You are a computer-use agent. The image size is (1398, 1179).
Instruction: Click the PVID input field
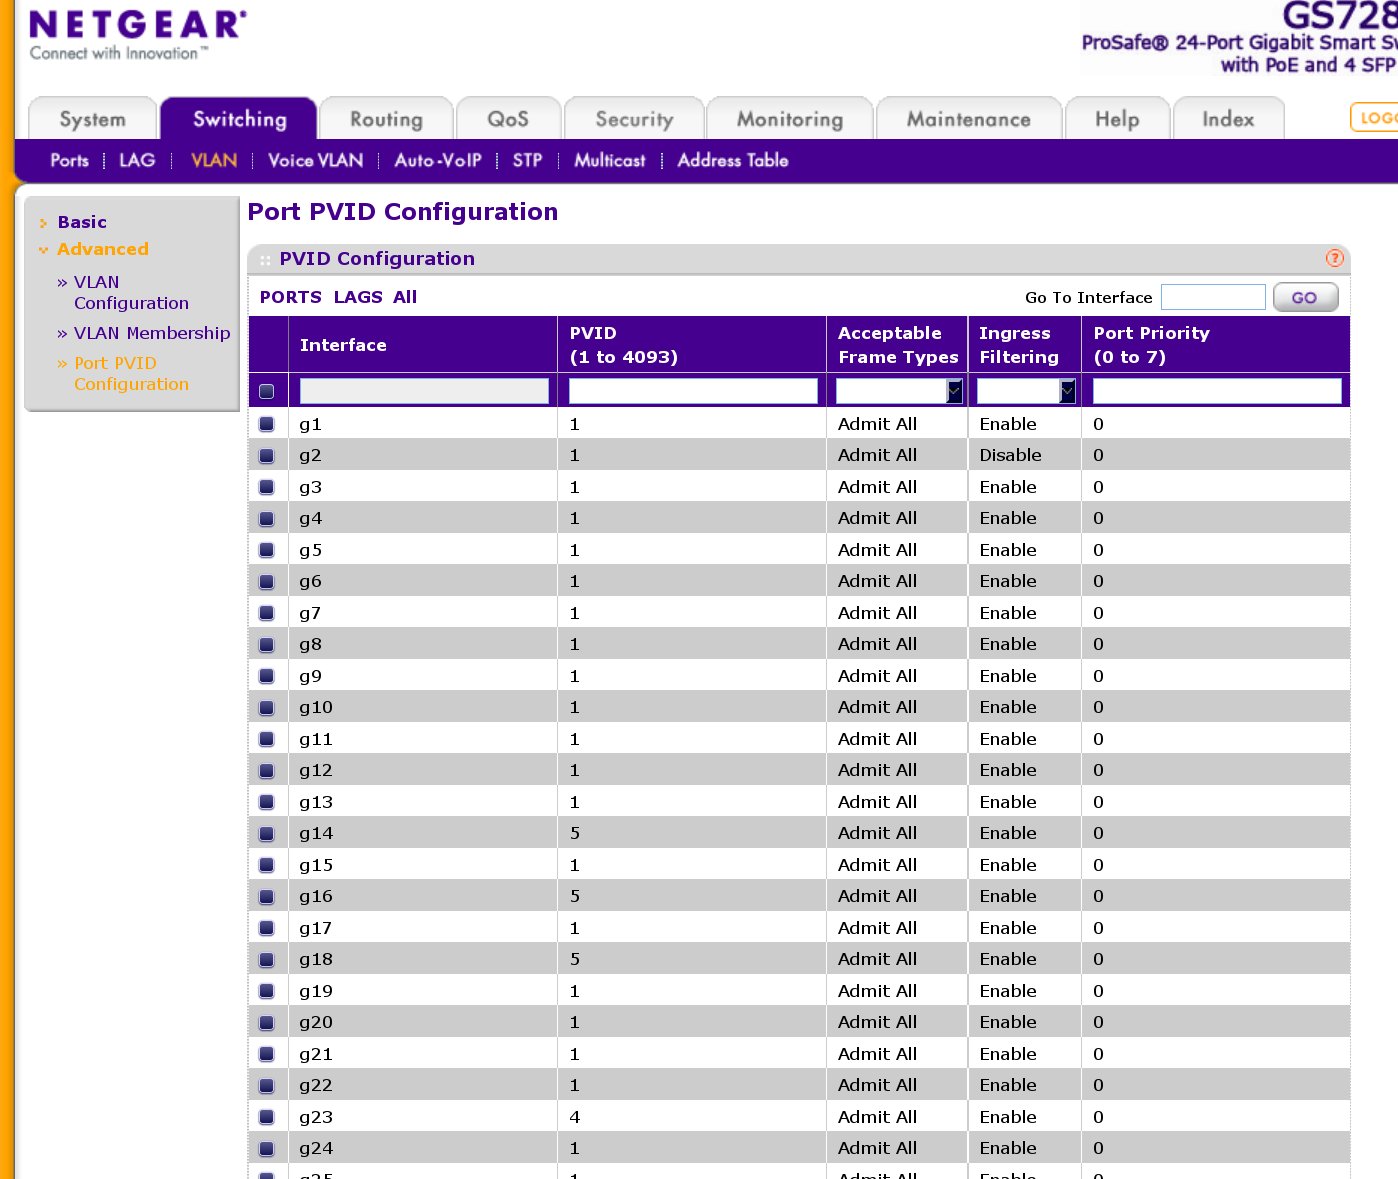tap(692, 391)
